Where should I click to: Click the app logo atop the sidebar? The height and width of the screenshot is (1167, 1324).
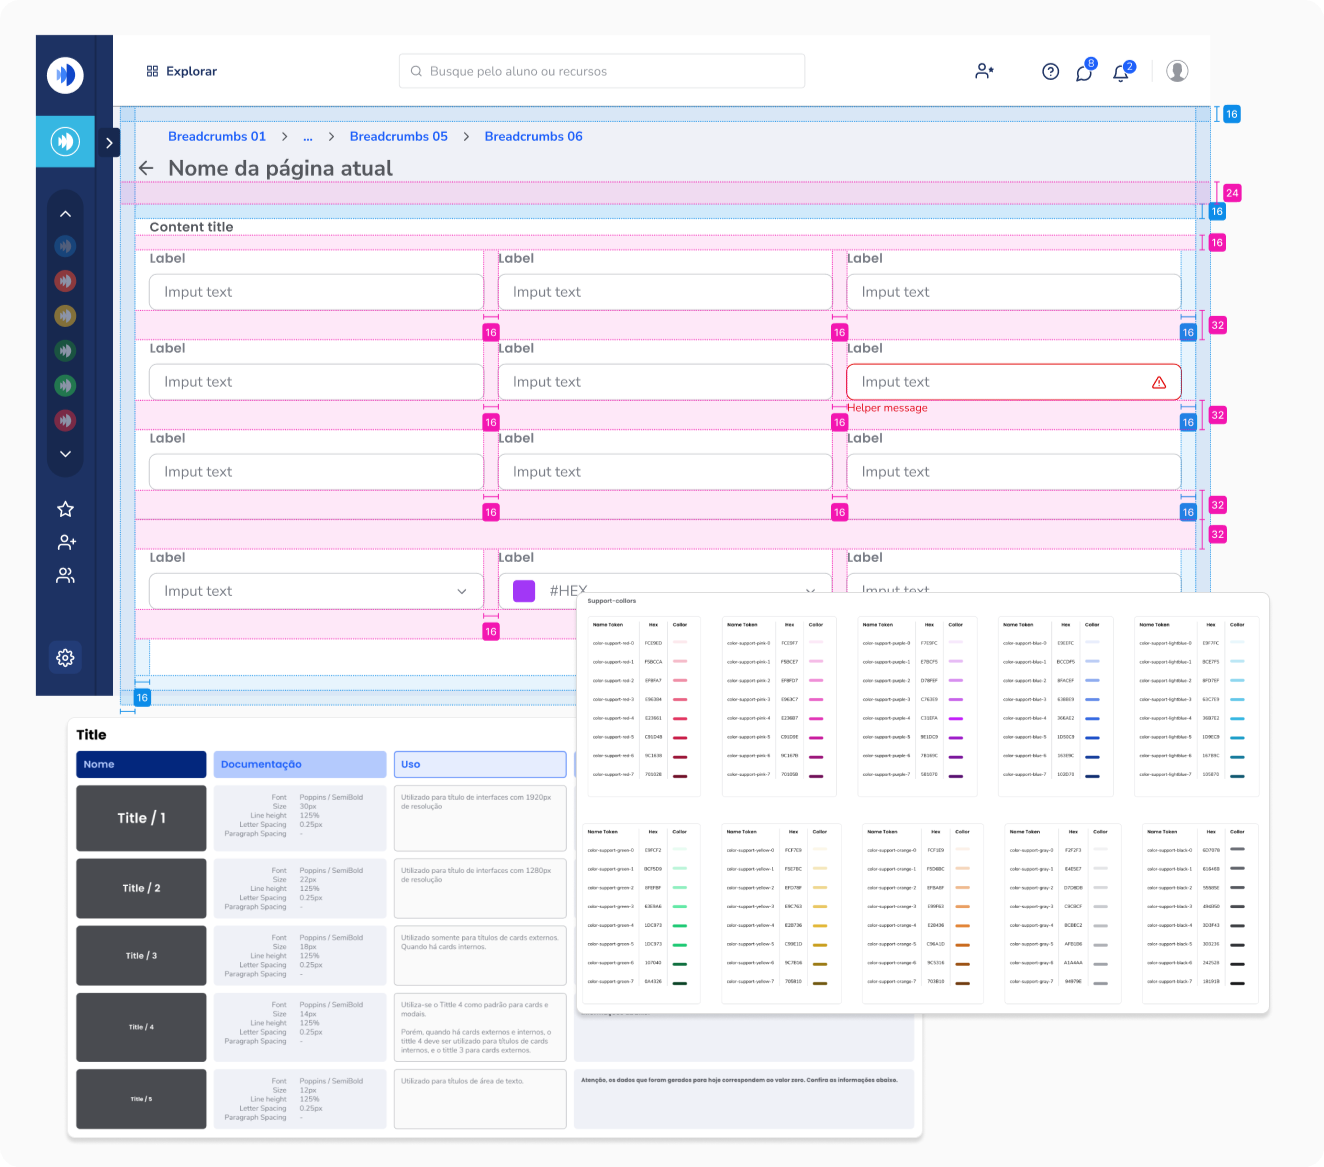point(65,74)
